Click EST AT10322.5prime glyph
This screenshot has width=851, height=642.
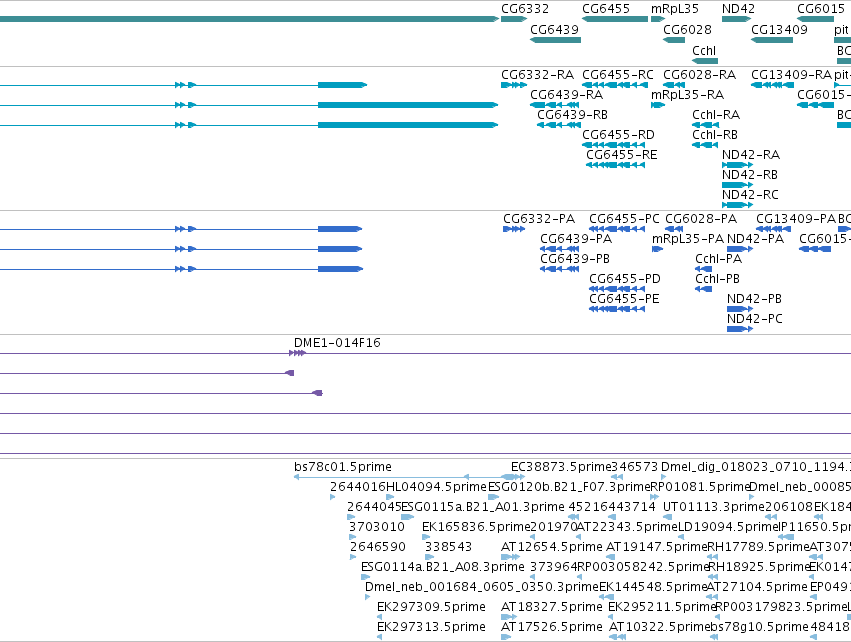click(x=618, y=638)
